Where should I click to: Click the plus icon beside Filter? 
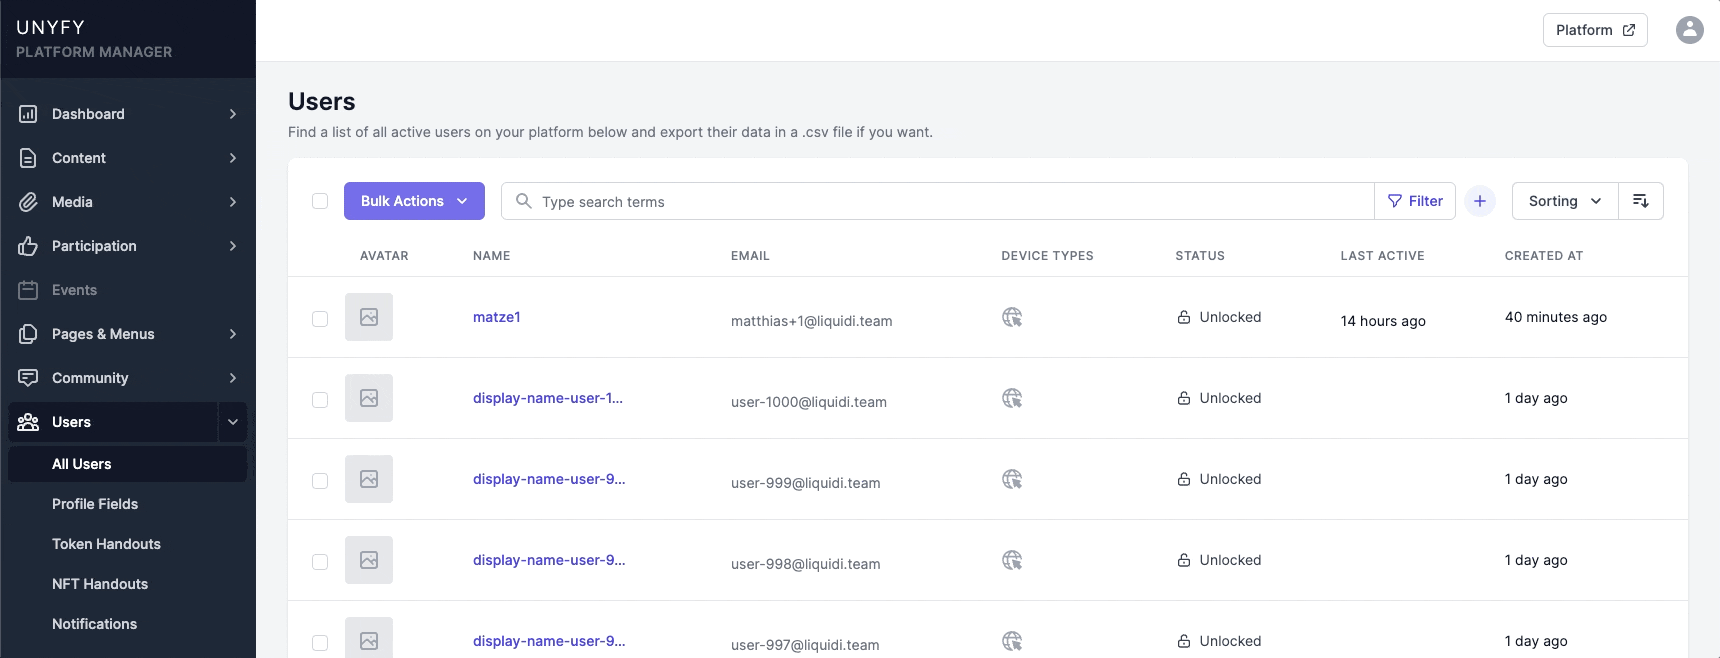click(x=1479, y=201)
